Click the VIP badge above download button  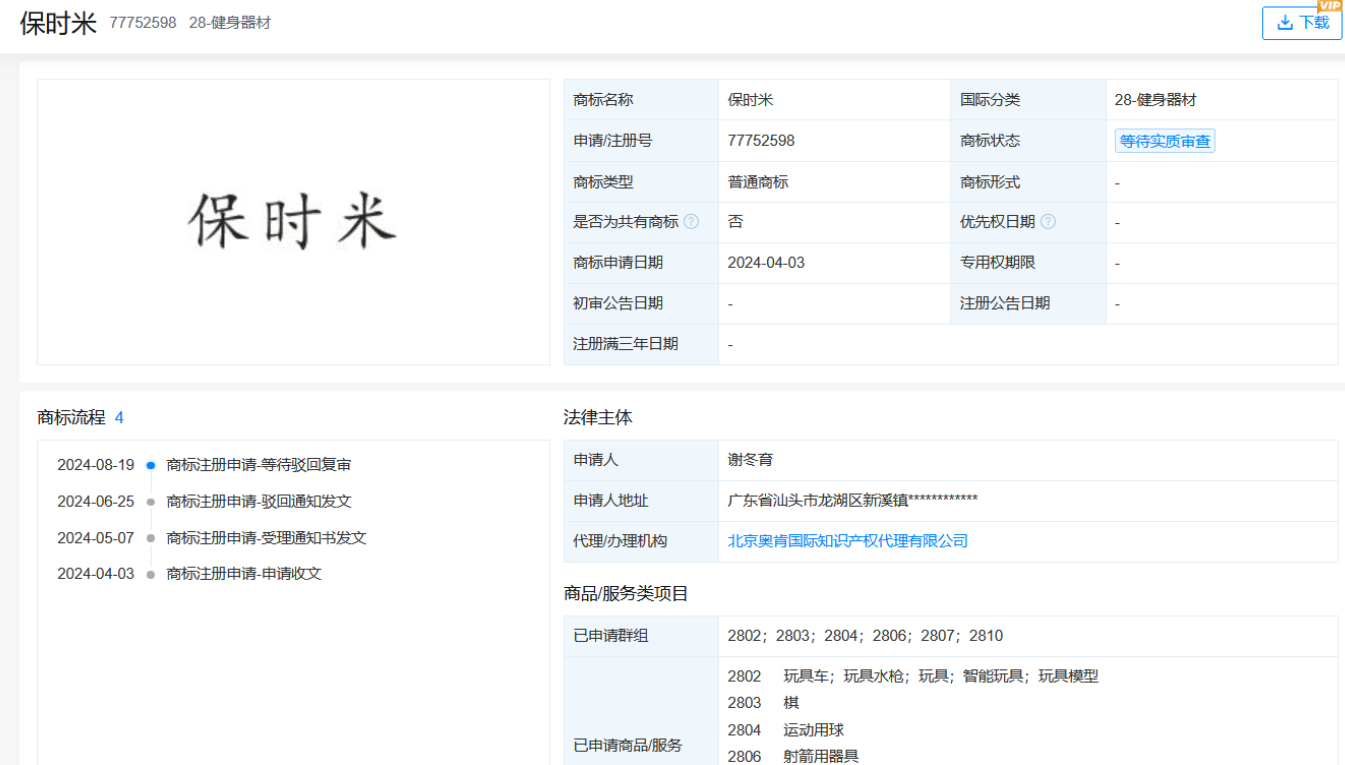(x=1329, y=6)
